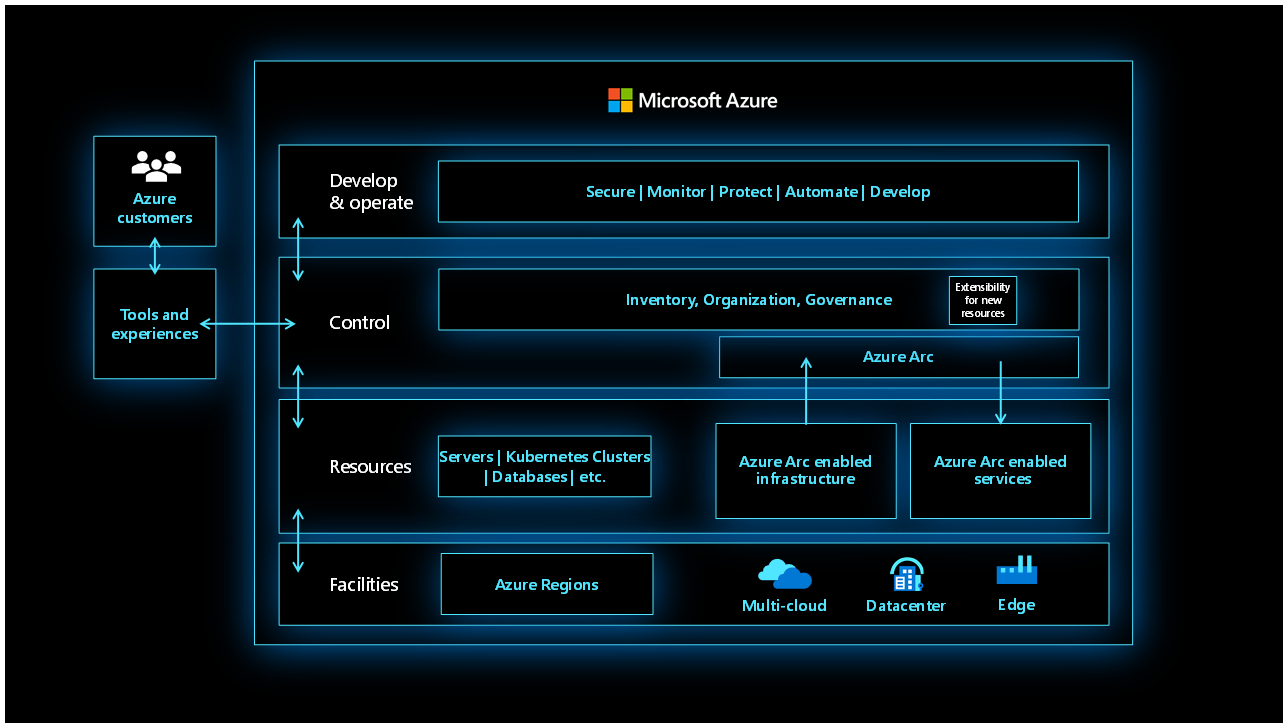1288x728 pixels.
Task: Collapse the Facilities layer
Action: [364, 584]
